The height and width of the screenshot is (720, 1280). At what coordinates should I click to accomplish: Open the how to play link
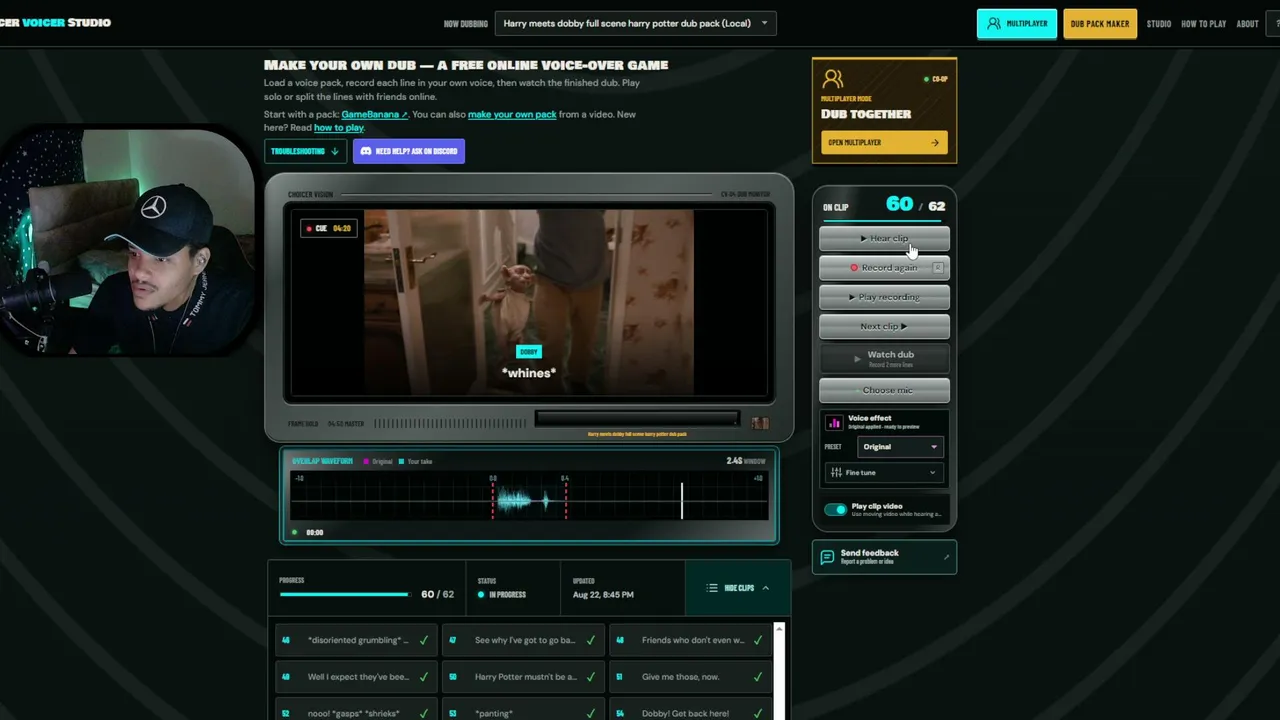[339, 128]
